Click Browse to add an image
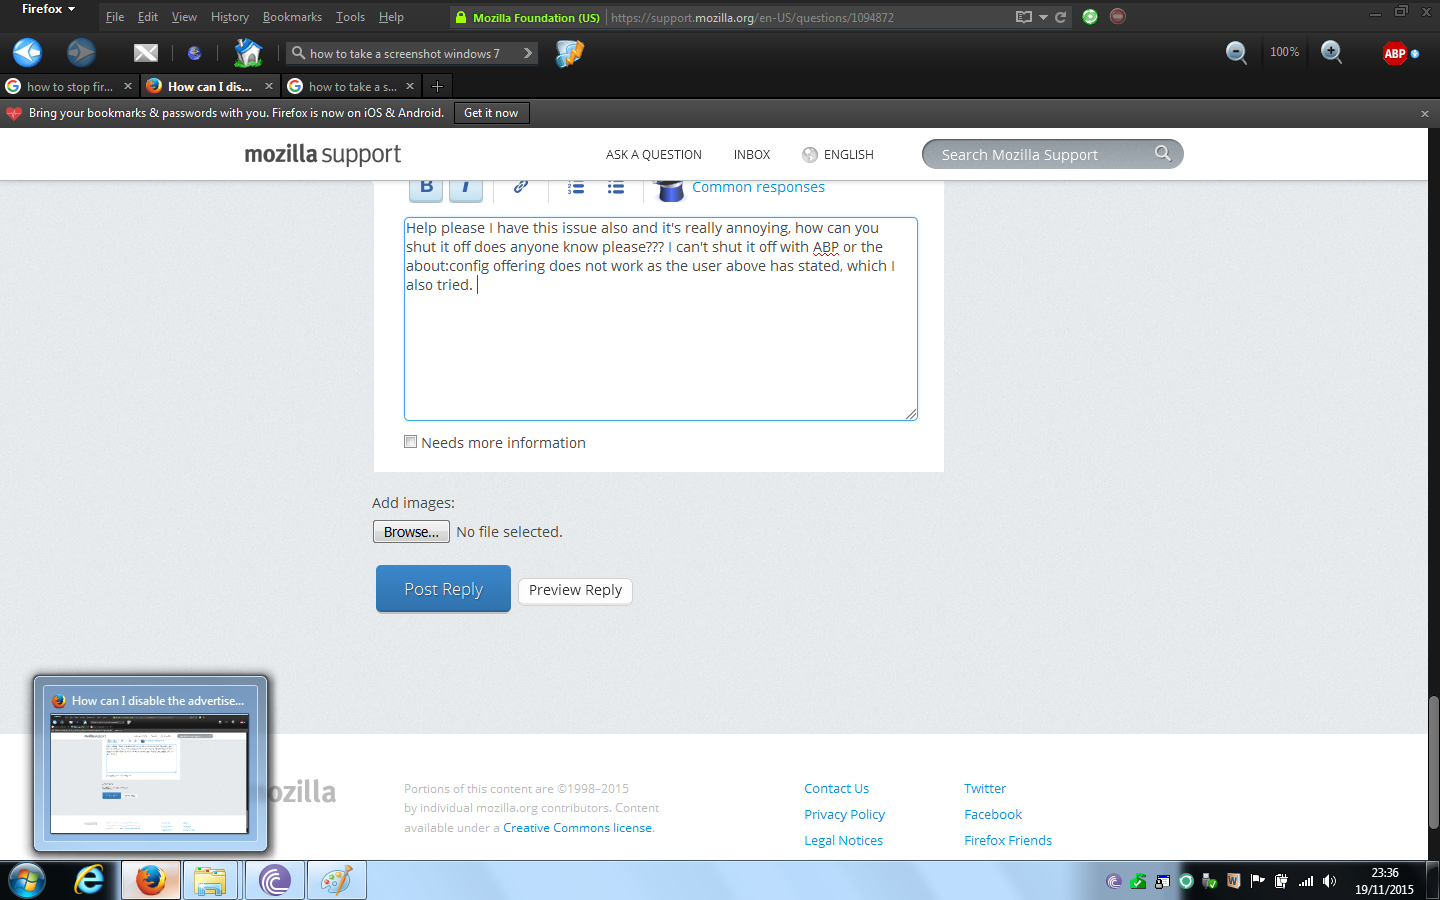 click(x=411, y=532)
